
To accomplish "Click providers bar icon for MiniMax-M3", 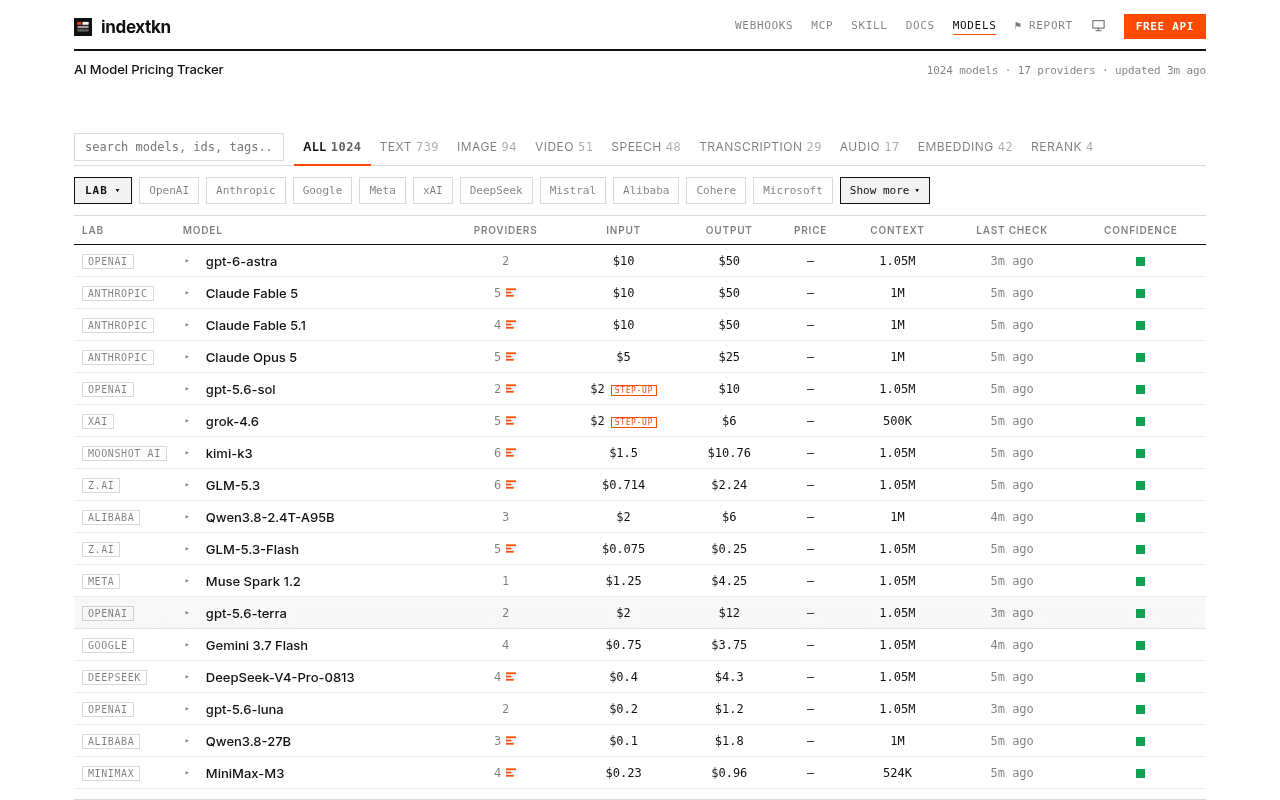I will [x=511, y=773].
